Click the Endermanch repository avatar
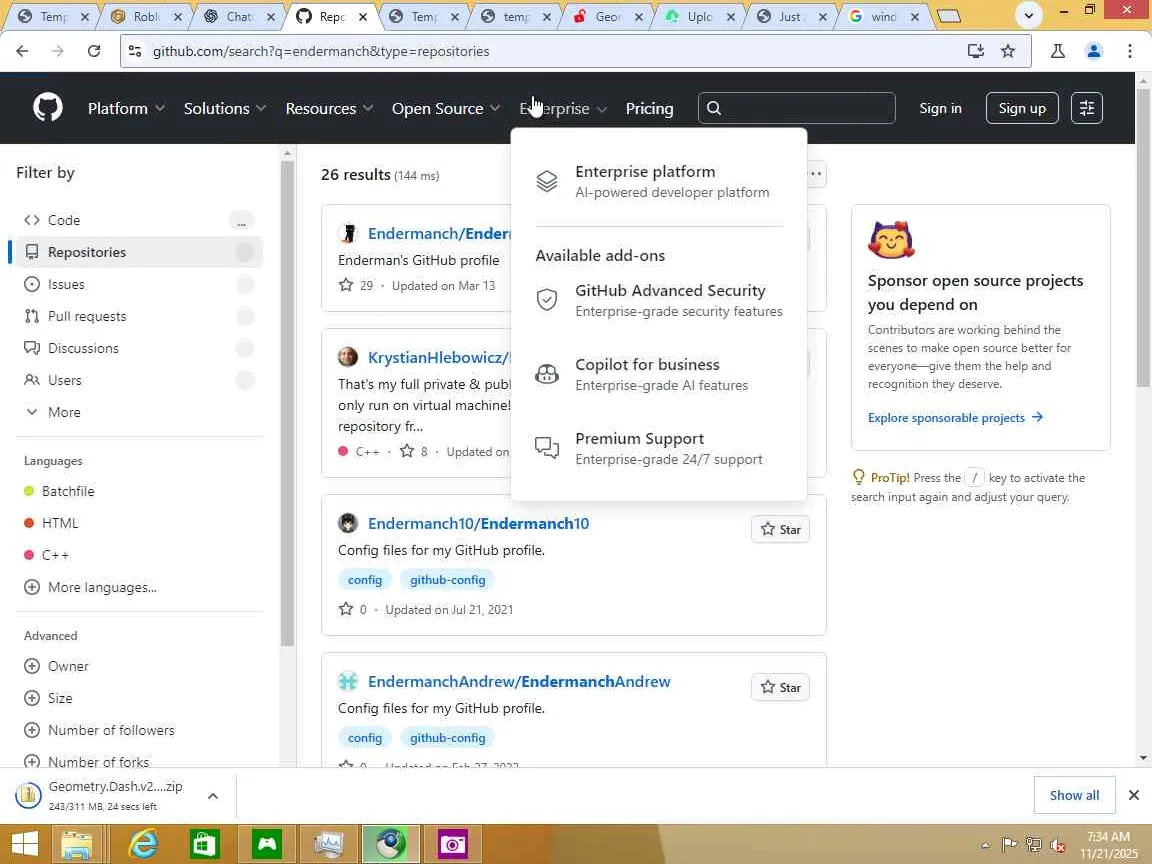 [x=348, y=234]
